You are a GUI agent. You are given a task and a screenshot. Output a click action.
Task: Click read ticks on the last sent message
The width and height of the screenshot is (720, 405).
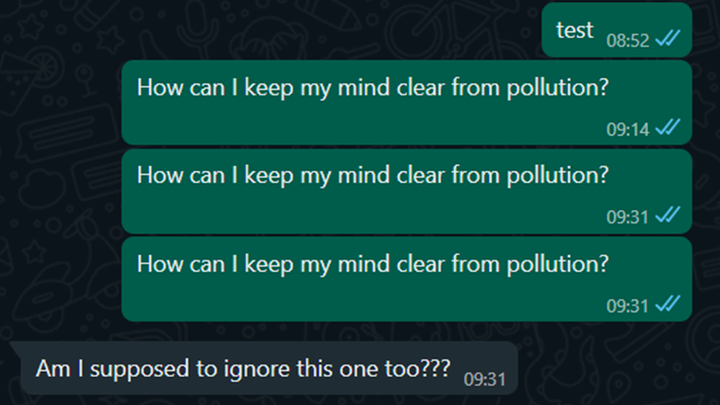coord(668,302)
